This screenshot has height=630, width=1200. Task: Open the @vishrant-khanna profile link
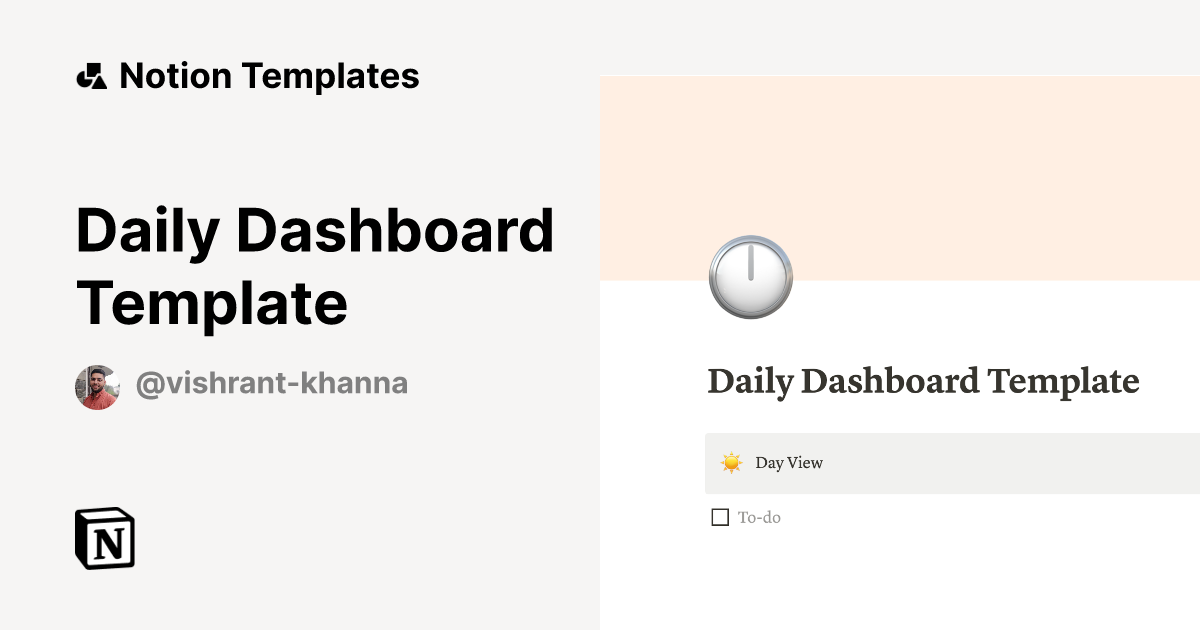[x=273, y=383]
